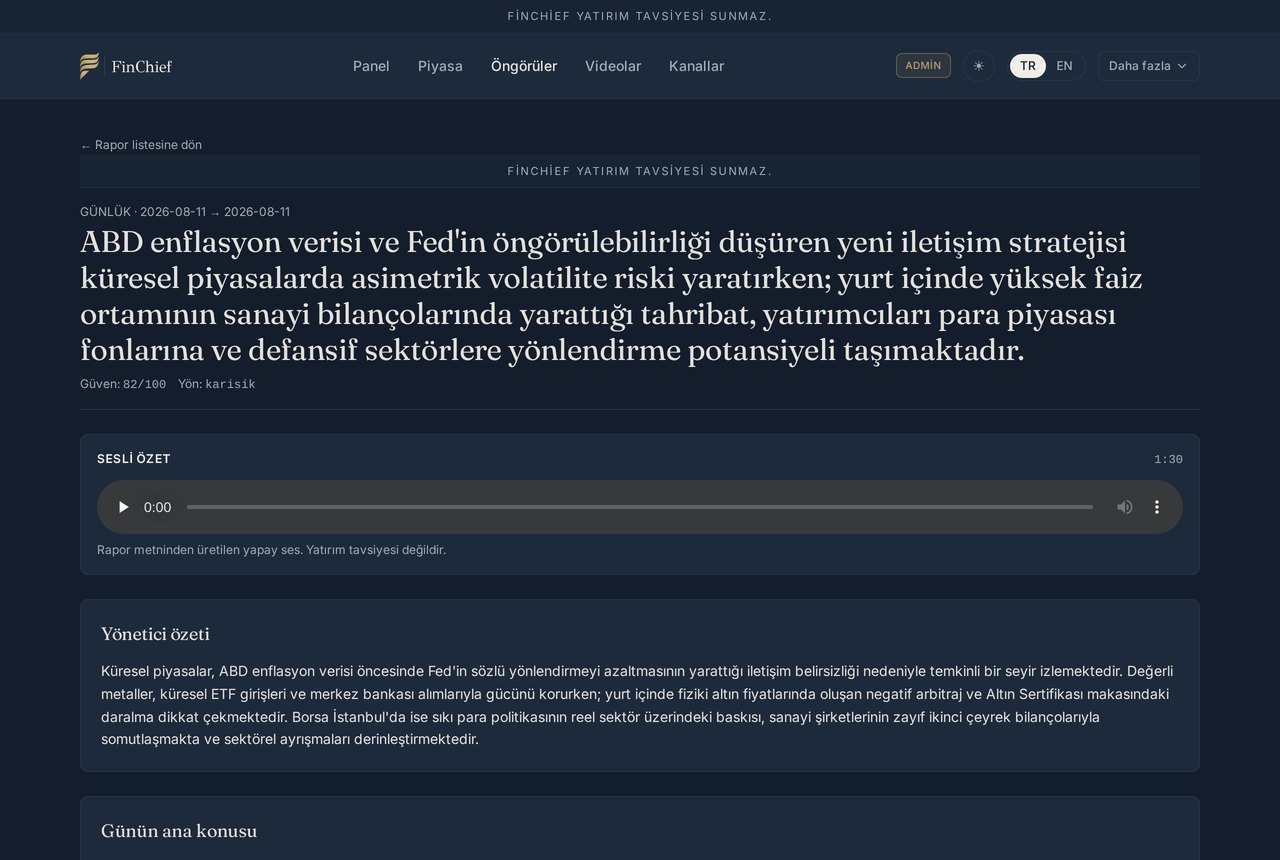Screen dimensions: 1280x860
Task: Click the GÜNLÜK date range text
Action: click(185, 212)
